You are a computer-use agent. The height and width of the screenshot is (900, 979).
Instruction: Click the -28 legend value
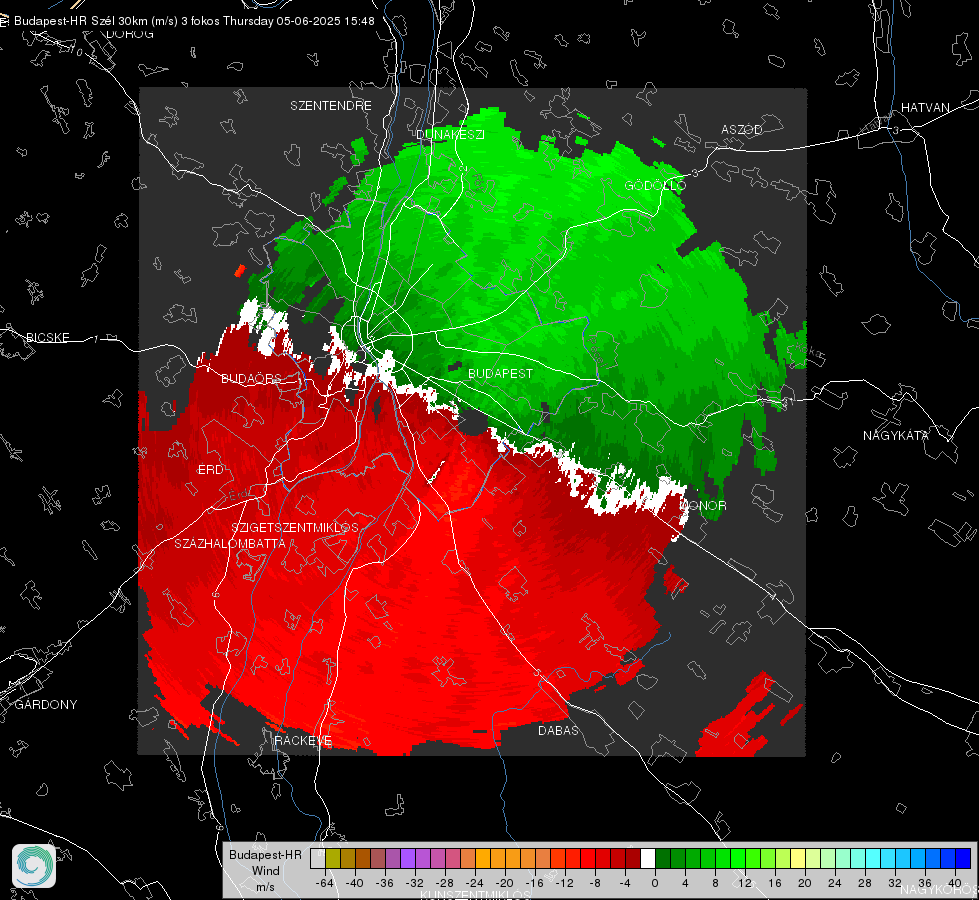pos(445,883)
